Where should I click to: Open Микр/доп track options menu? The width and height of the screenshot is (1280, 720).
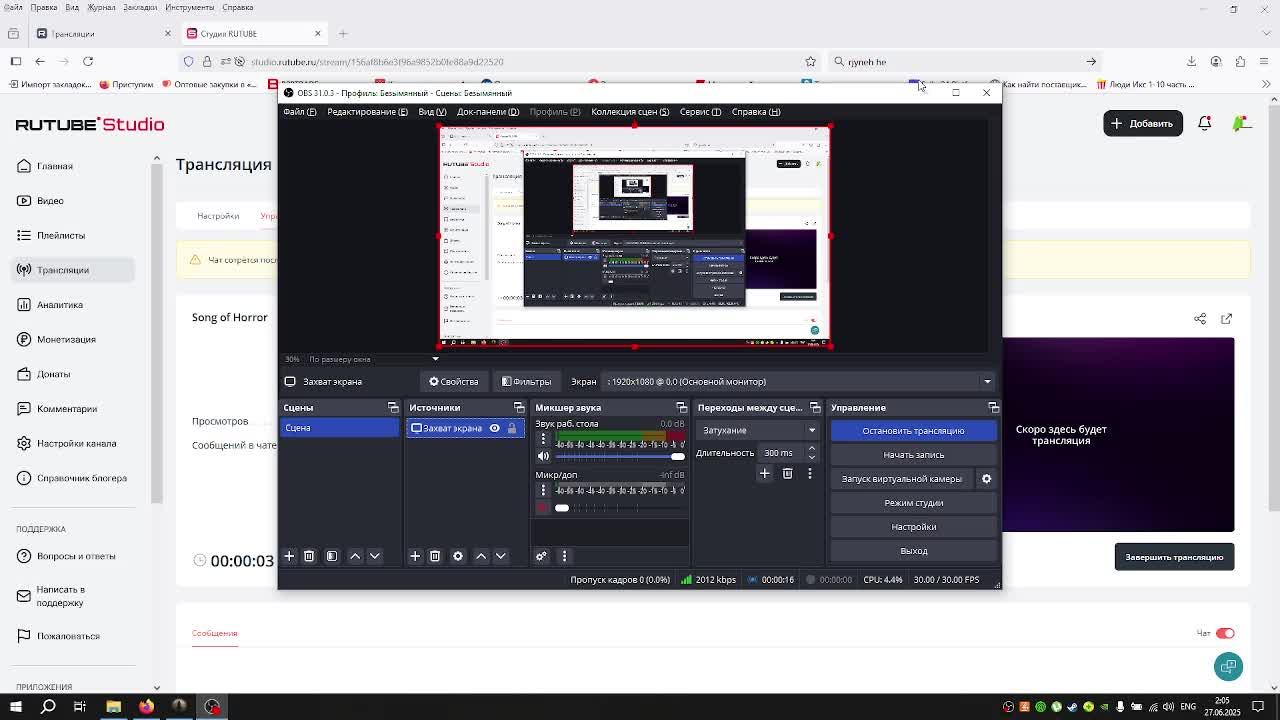pos(543,490)
